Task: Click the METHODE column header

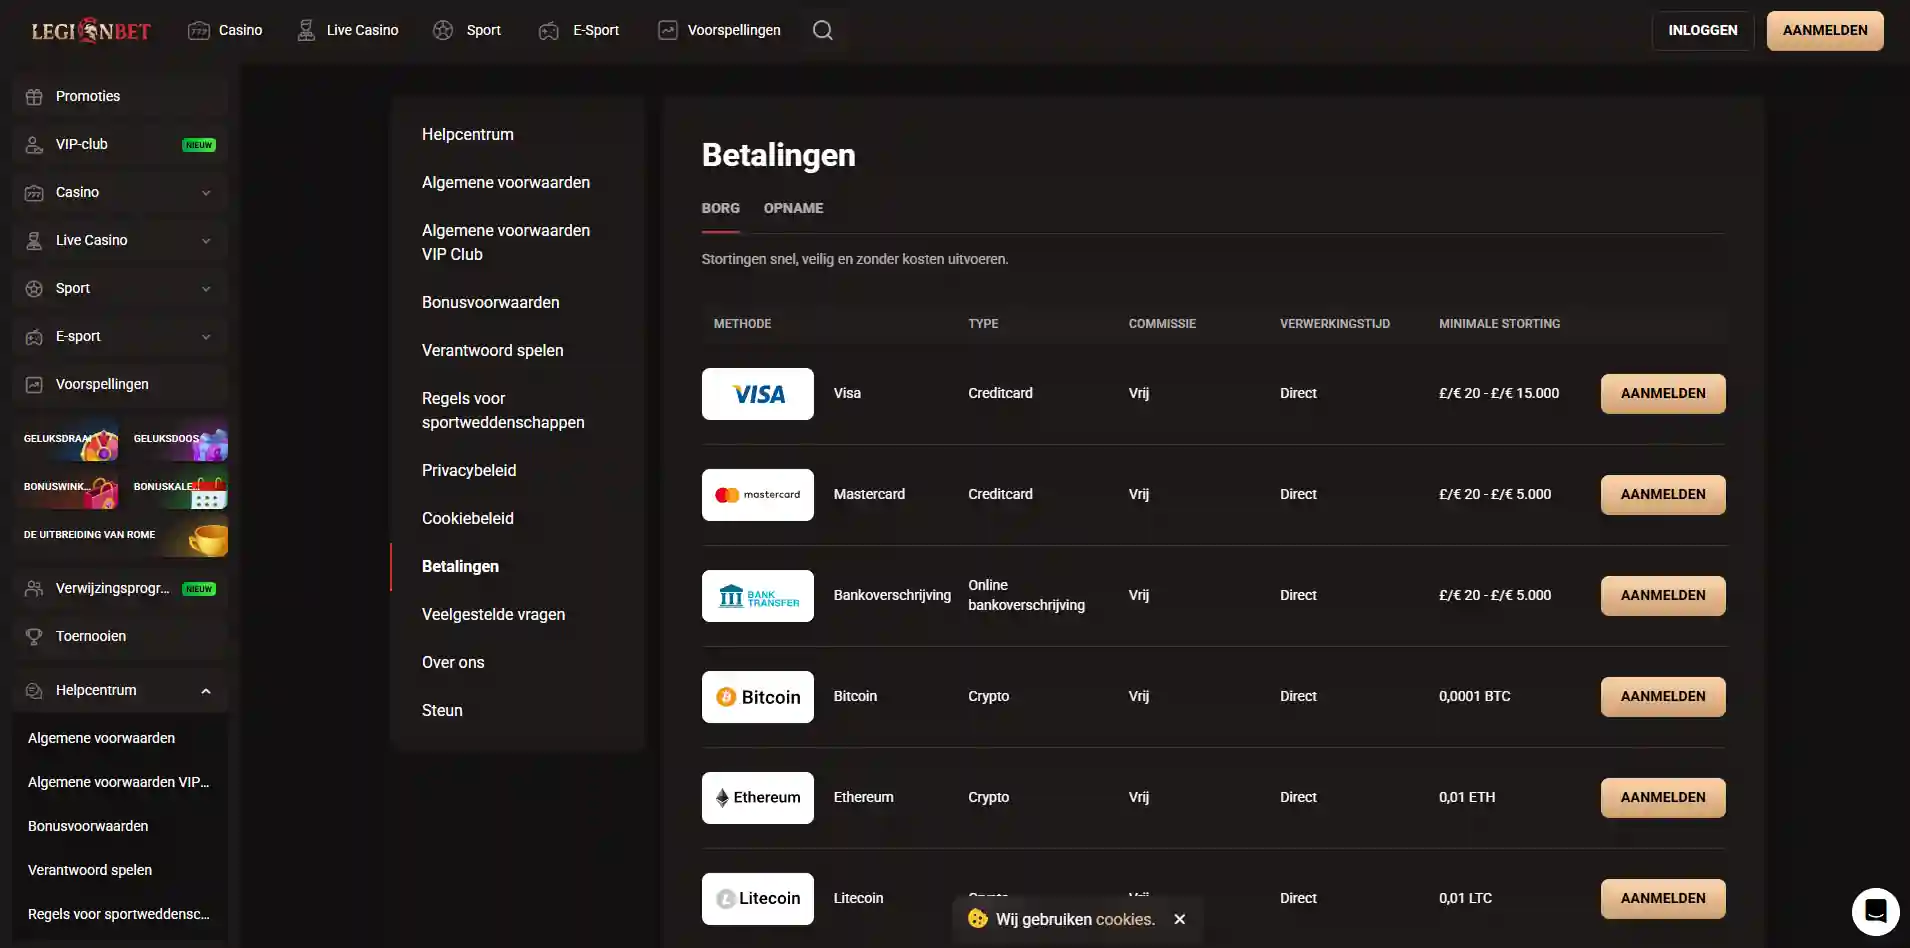Action: tap(742, 324)
